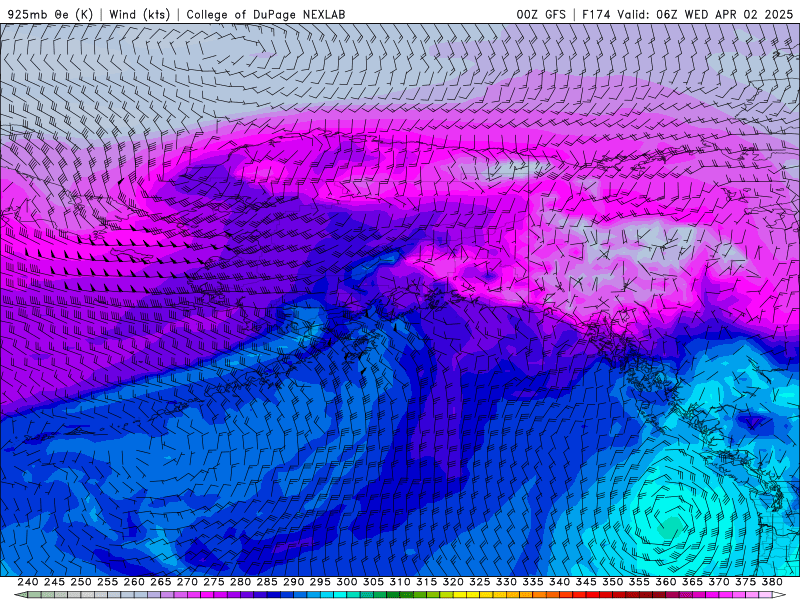Click the 355 value on color scale

pos(639,582)
